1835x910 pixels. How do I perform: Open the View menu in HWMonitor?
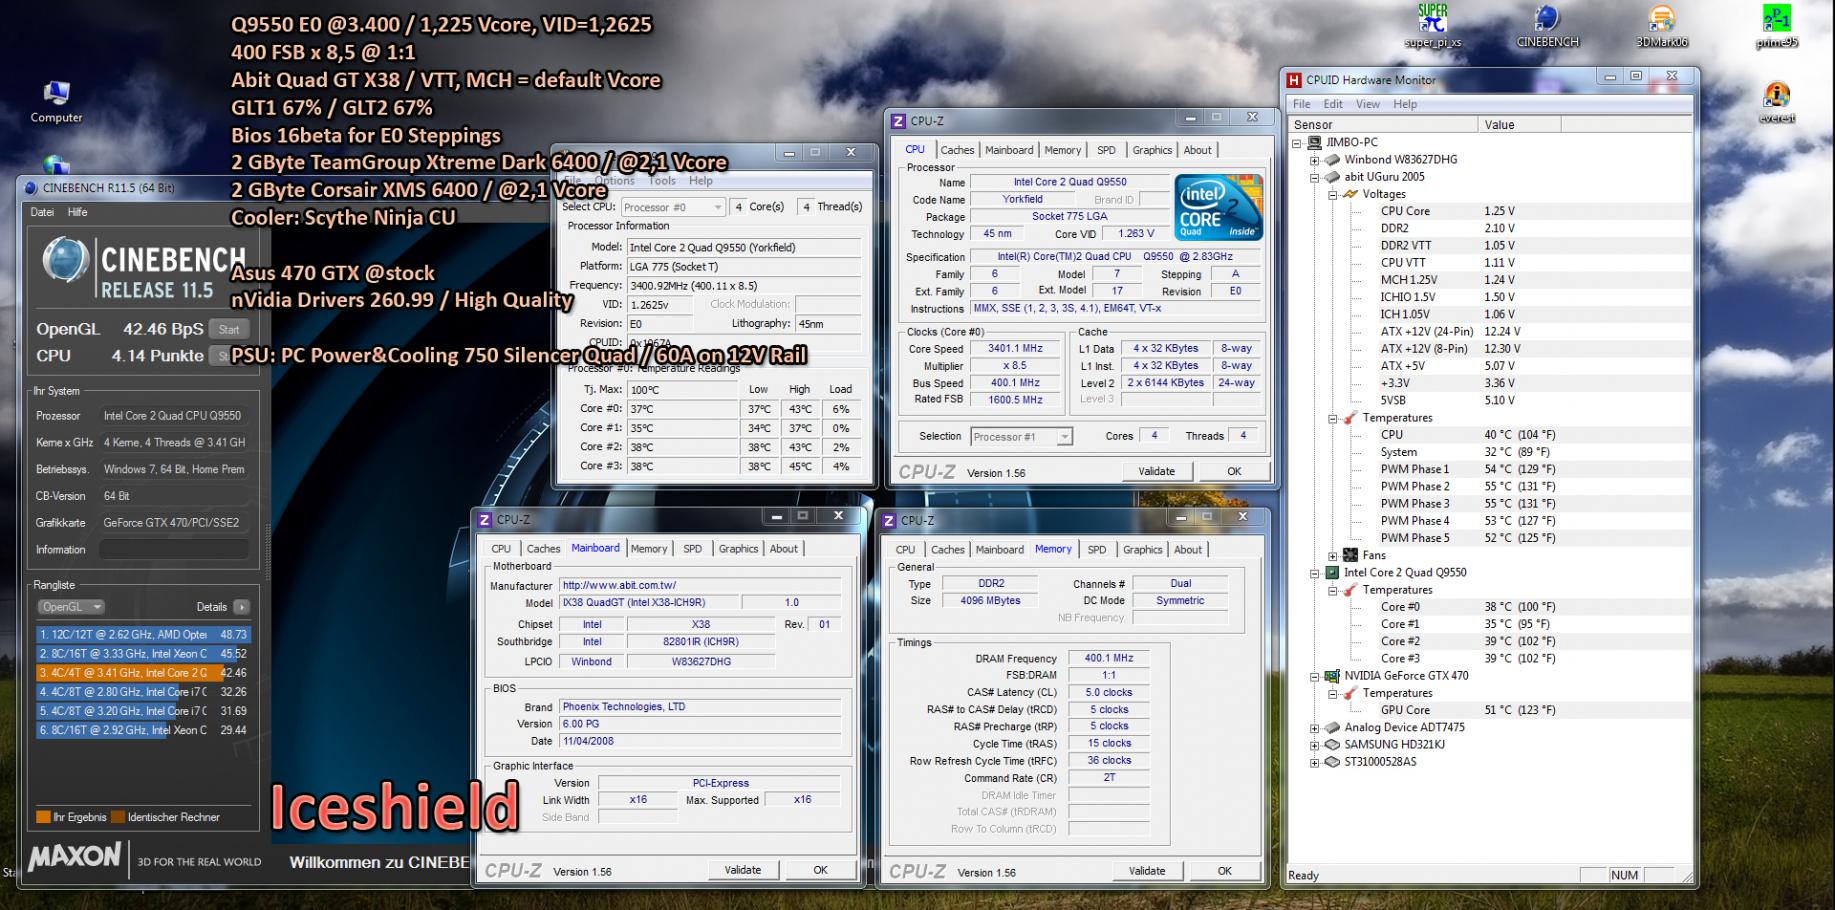[1368, 104]
